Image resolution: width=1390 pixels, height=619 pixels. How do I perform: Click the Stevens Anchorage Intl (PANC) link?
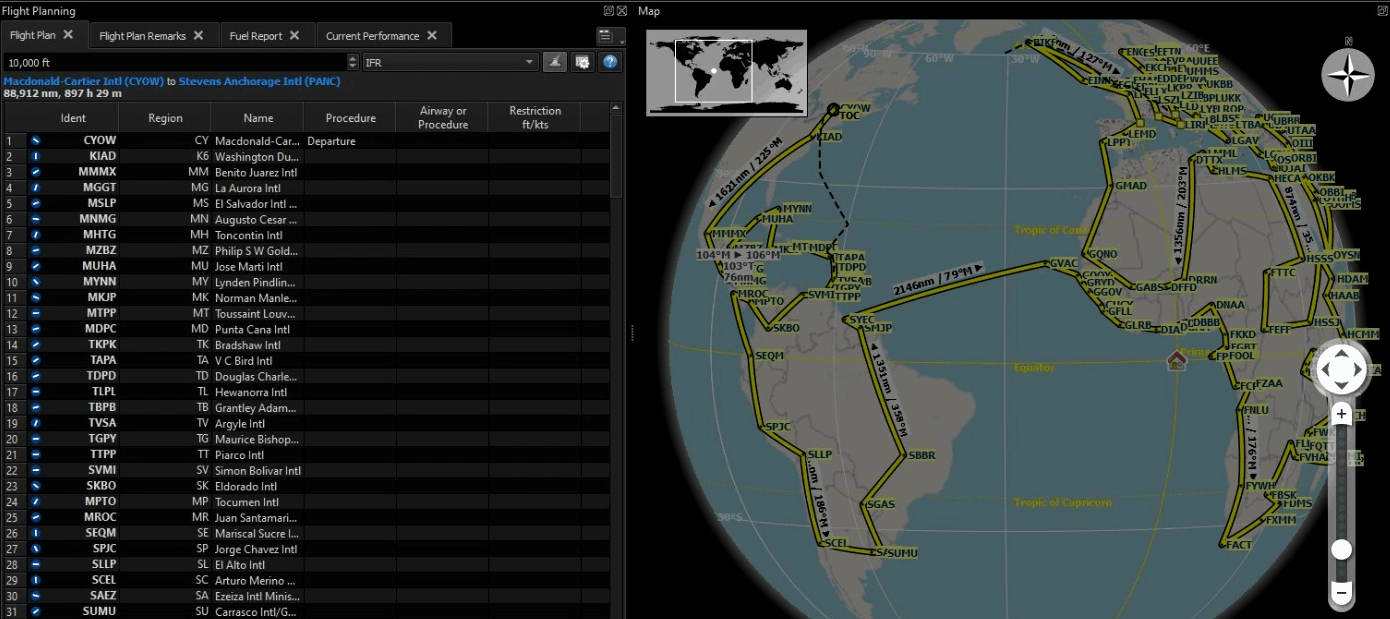click(x=259, y=81)
